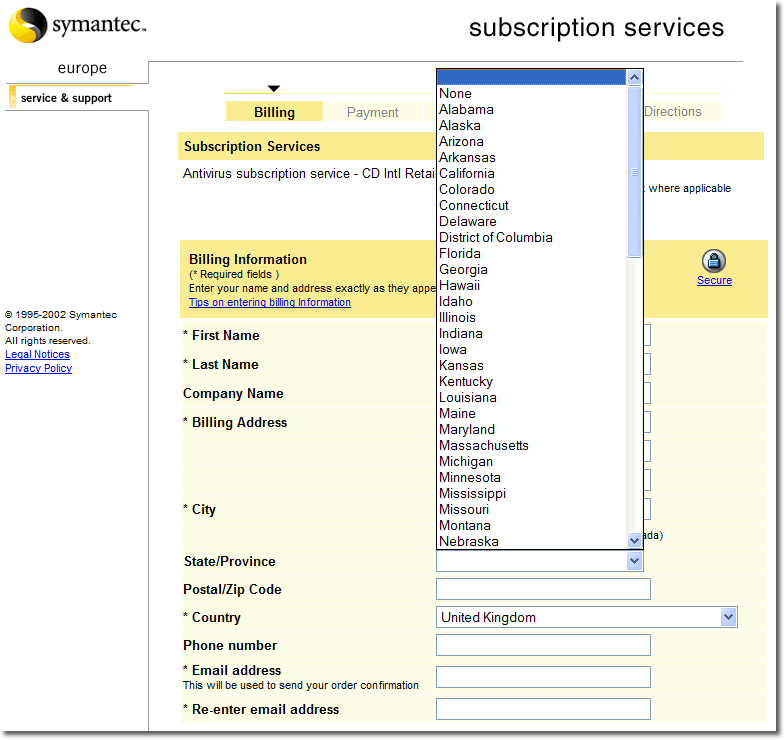
Task: Click scroll up arrow of state list
Action: pos(634,77)
